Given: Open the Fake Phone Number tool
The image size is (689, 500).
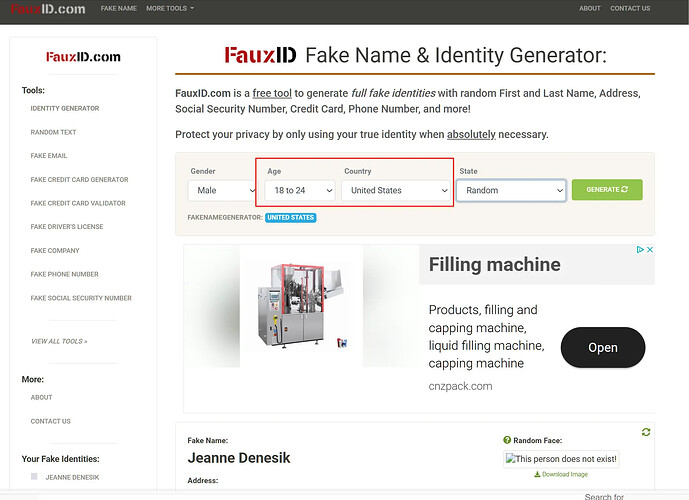Looking at the screenshot, I should (x=64, y=274).
